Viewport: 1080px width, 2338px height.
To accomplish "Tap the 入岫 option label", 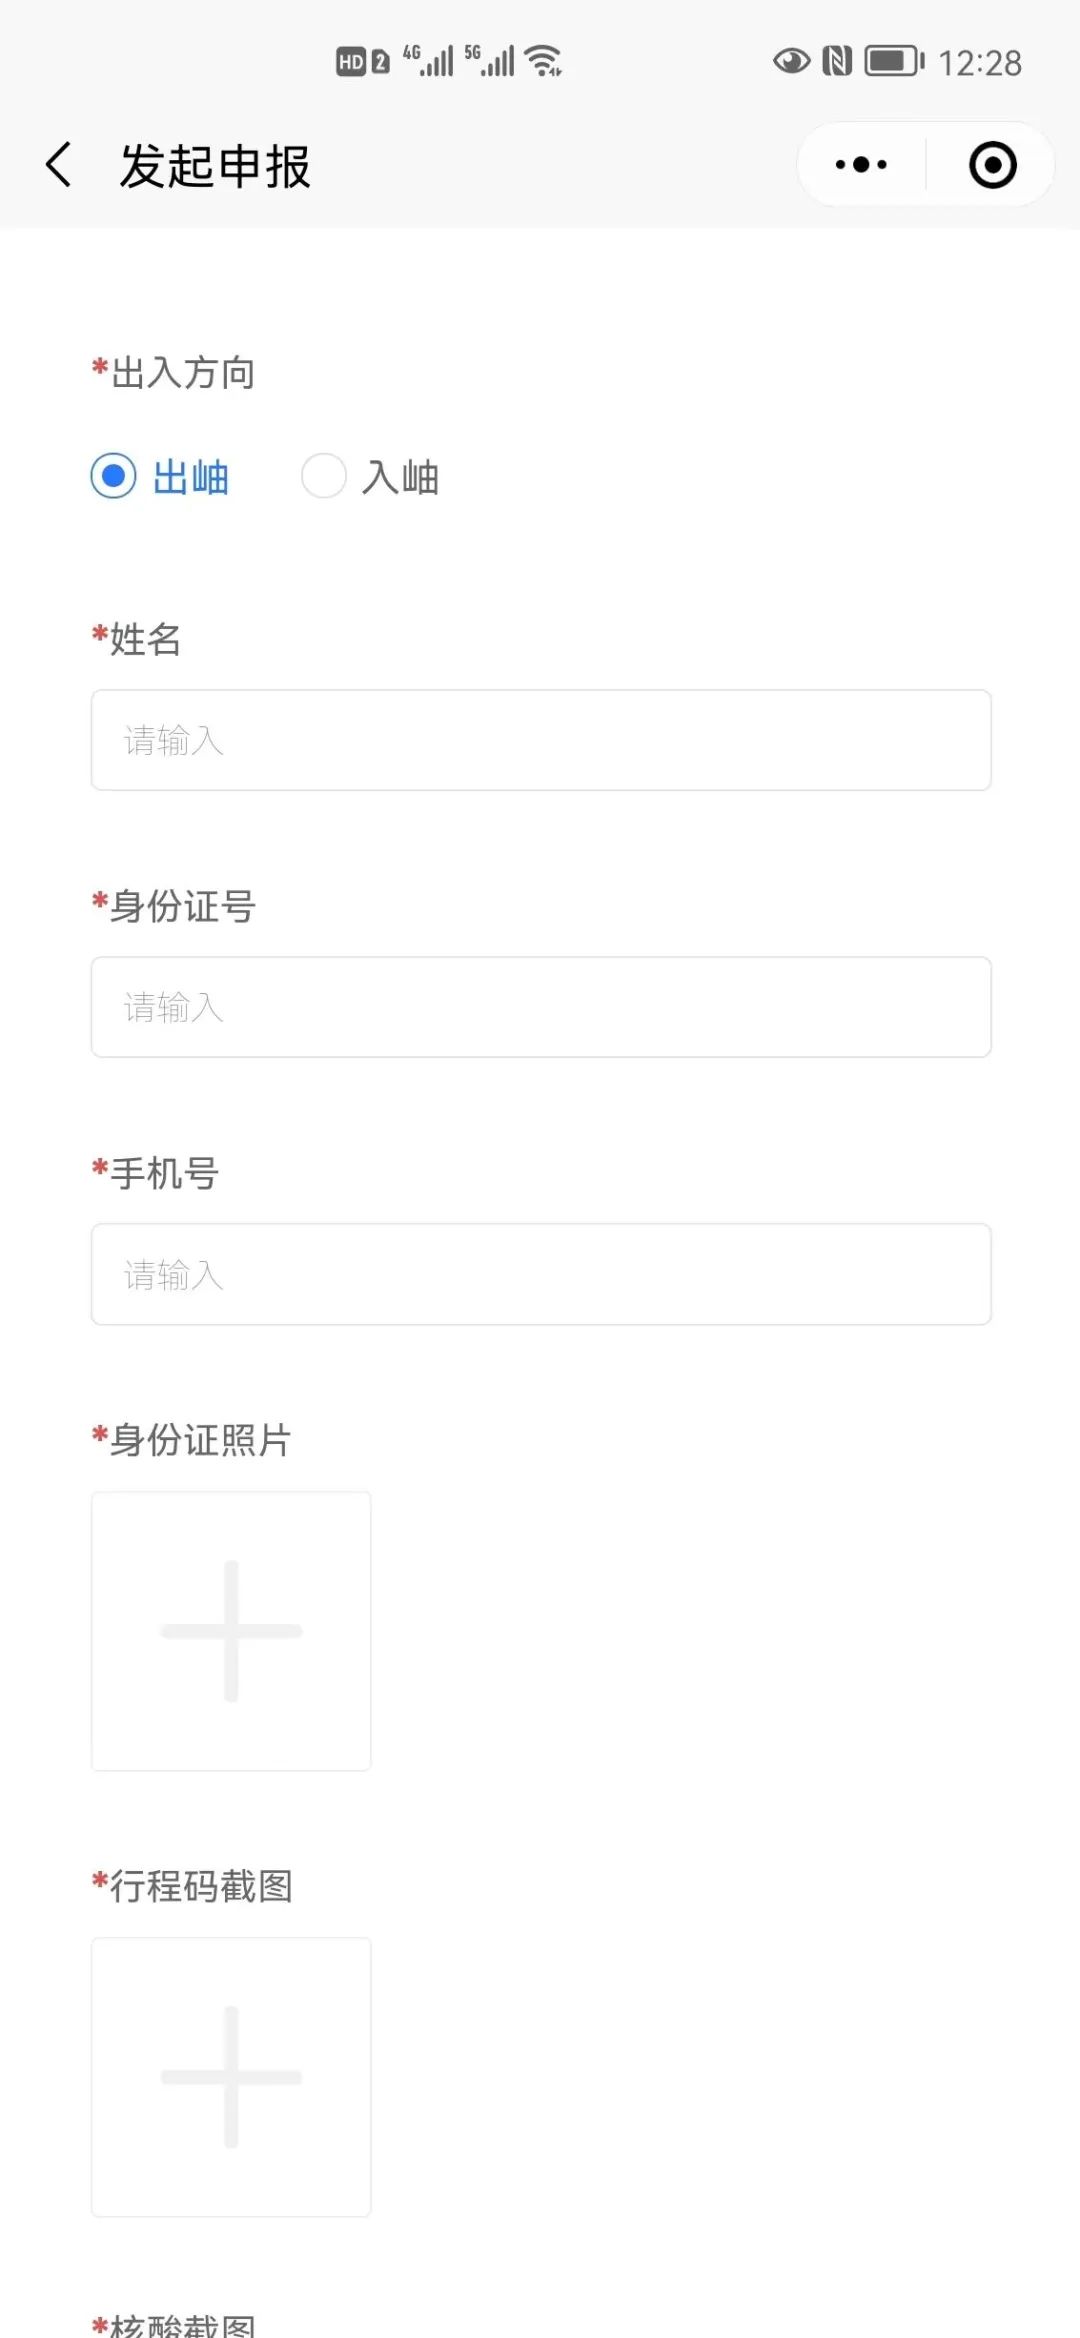I will [401, 477].
